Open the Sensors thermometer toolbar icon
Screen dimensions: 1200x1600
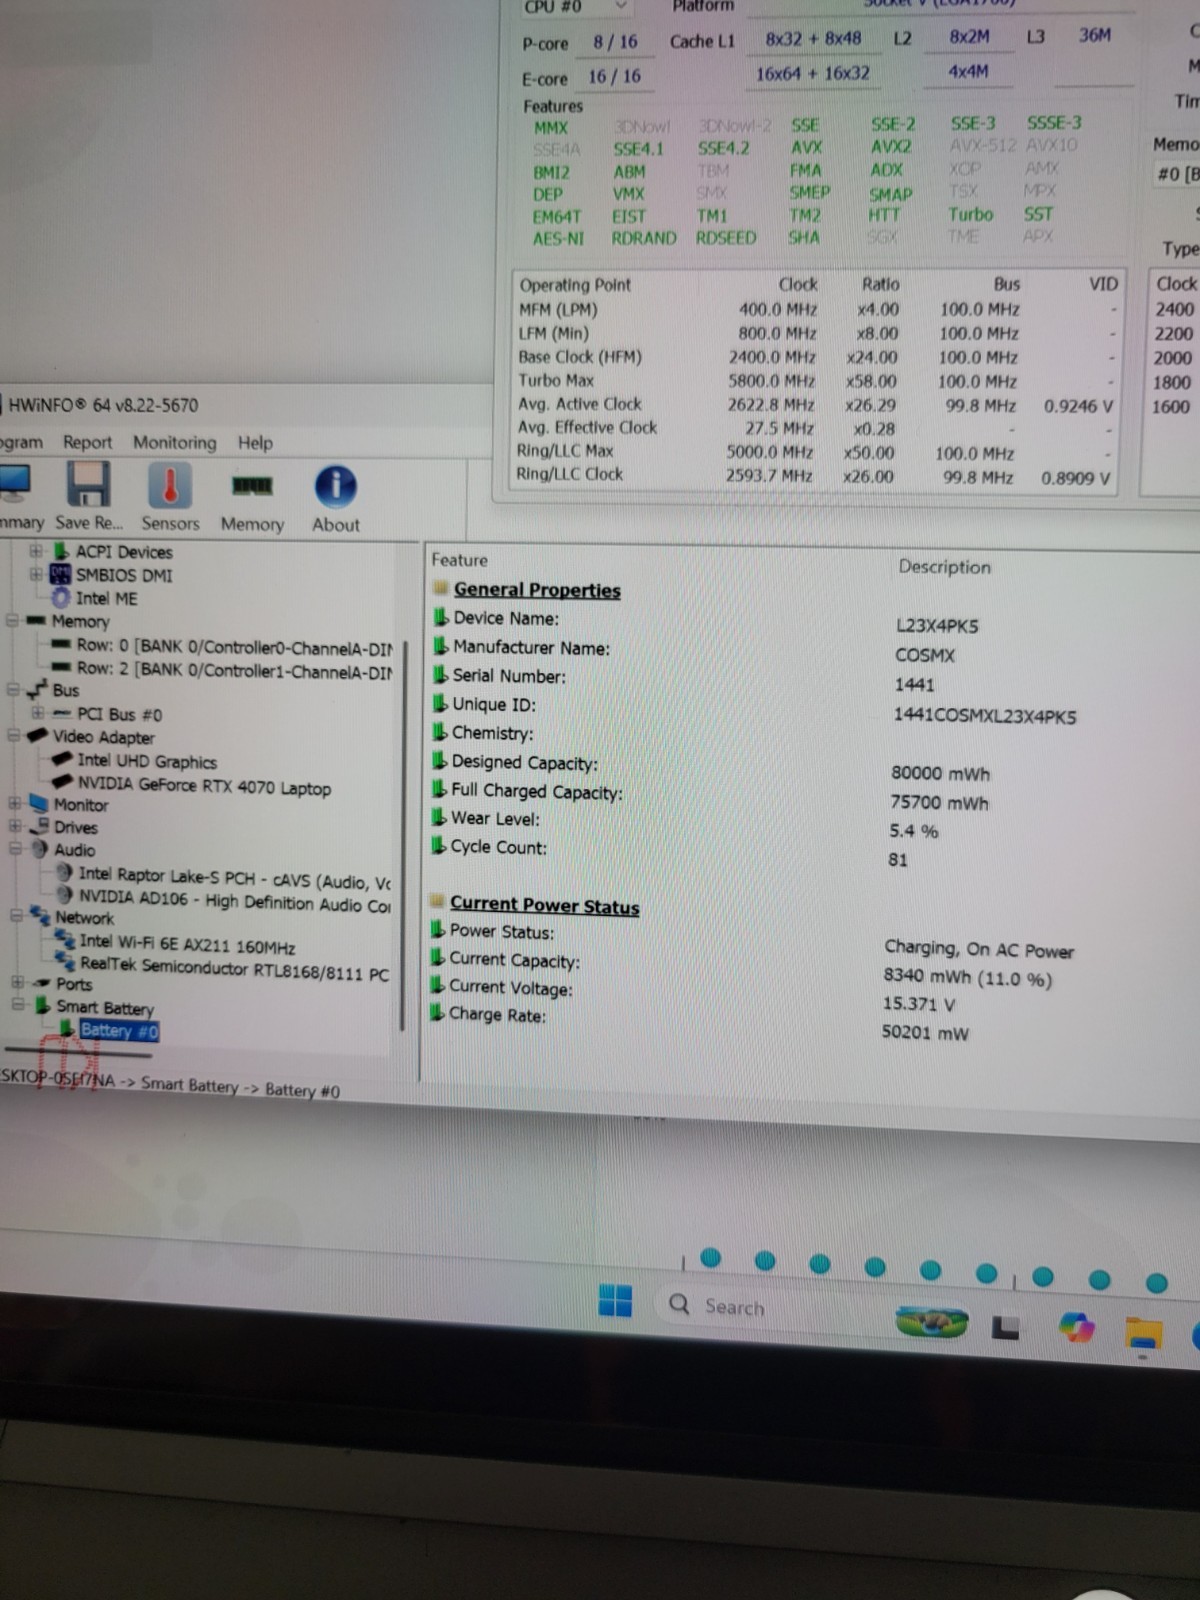(x=170, y=486)
